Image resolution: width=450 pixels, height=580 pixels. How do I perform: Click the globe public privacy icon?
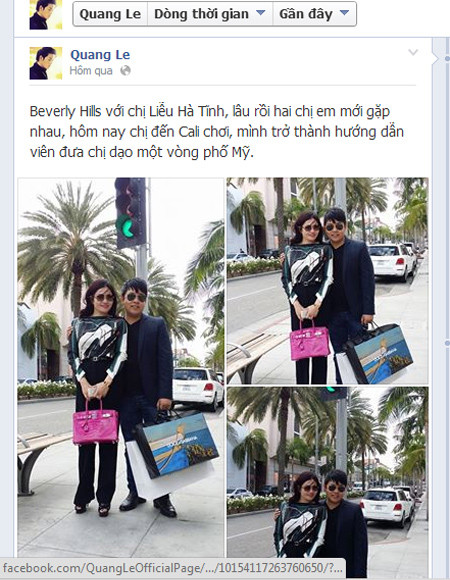125,70
